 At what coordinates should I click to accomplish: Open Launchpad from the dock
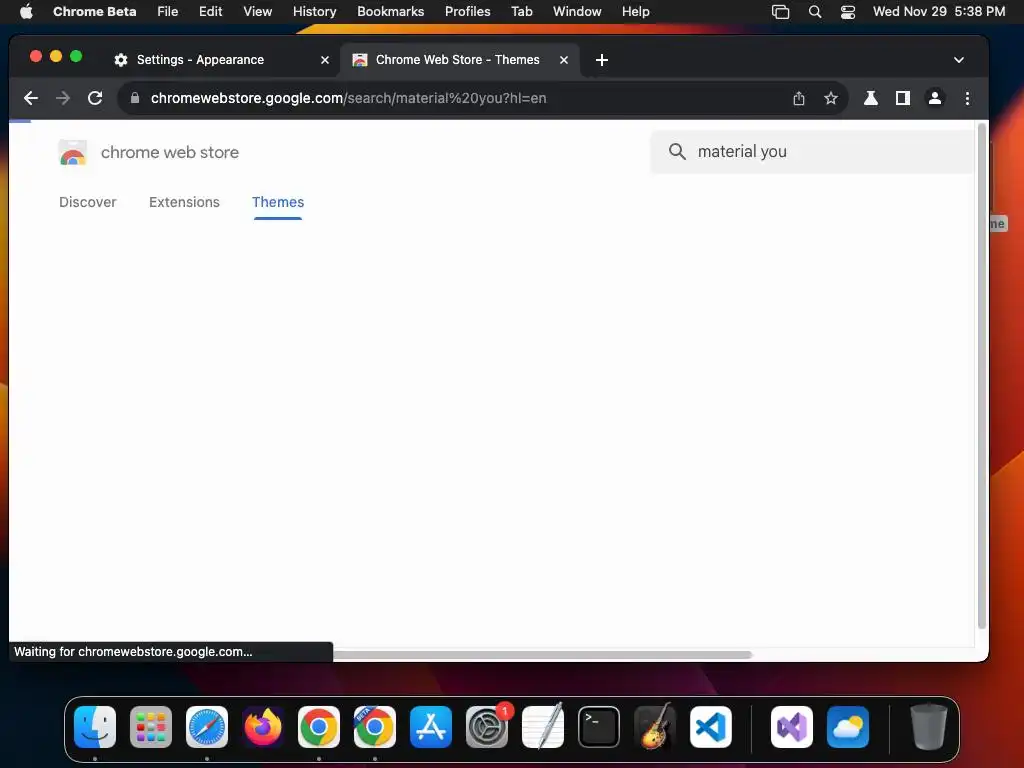point(151,727)
